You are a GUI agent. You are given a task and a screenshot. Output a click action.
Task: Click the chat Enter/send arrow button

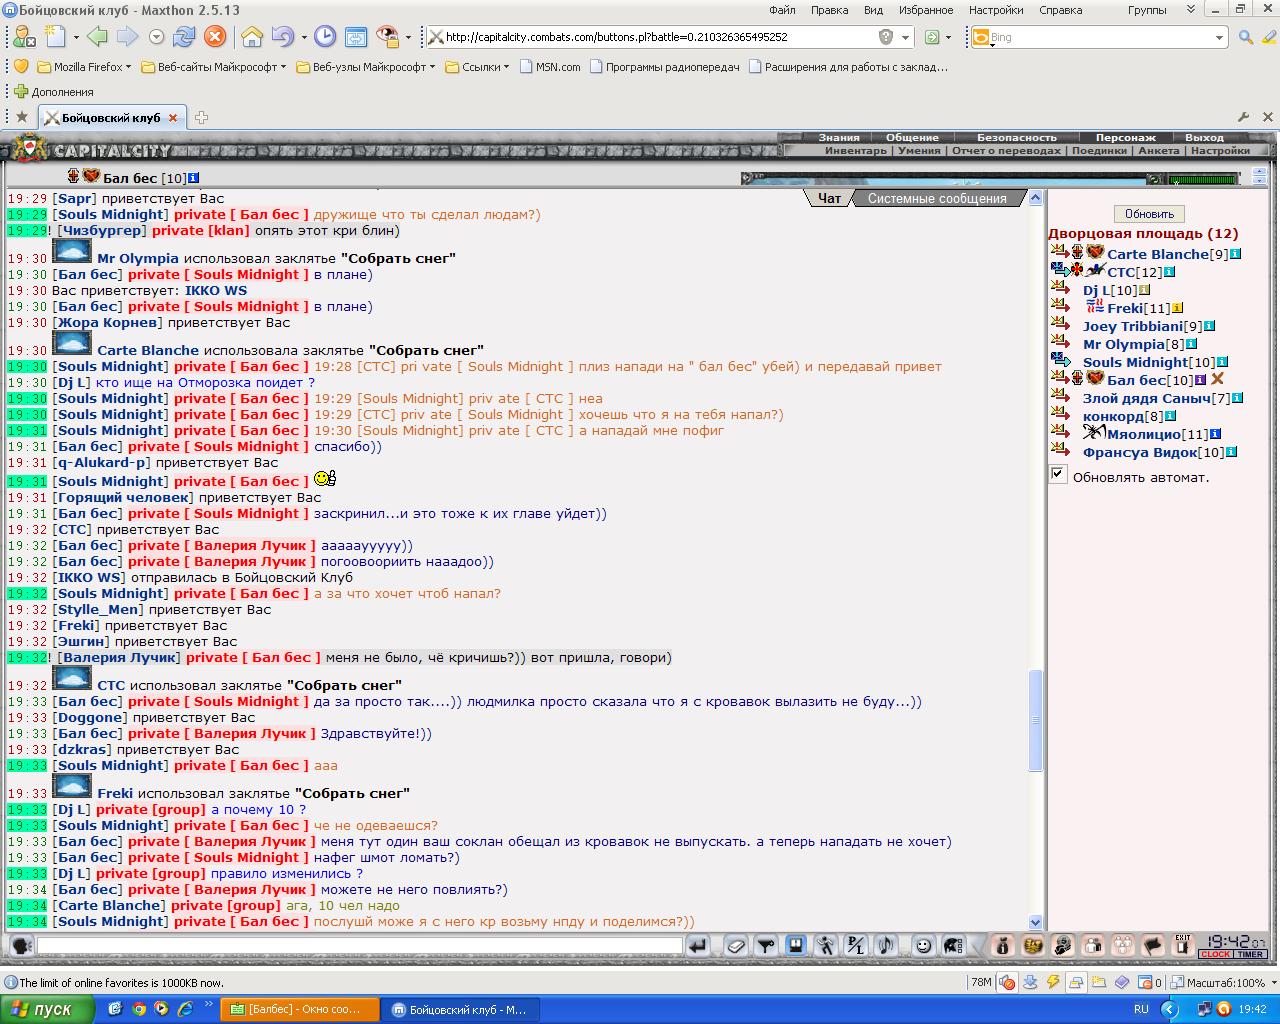[698, 945]
